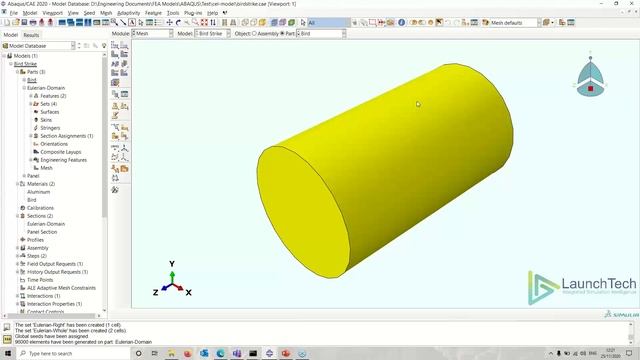Image resolution: width=640 pixels, height=360 pixels.
Task: Select the Part object radio button
Action: (282, 33)
